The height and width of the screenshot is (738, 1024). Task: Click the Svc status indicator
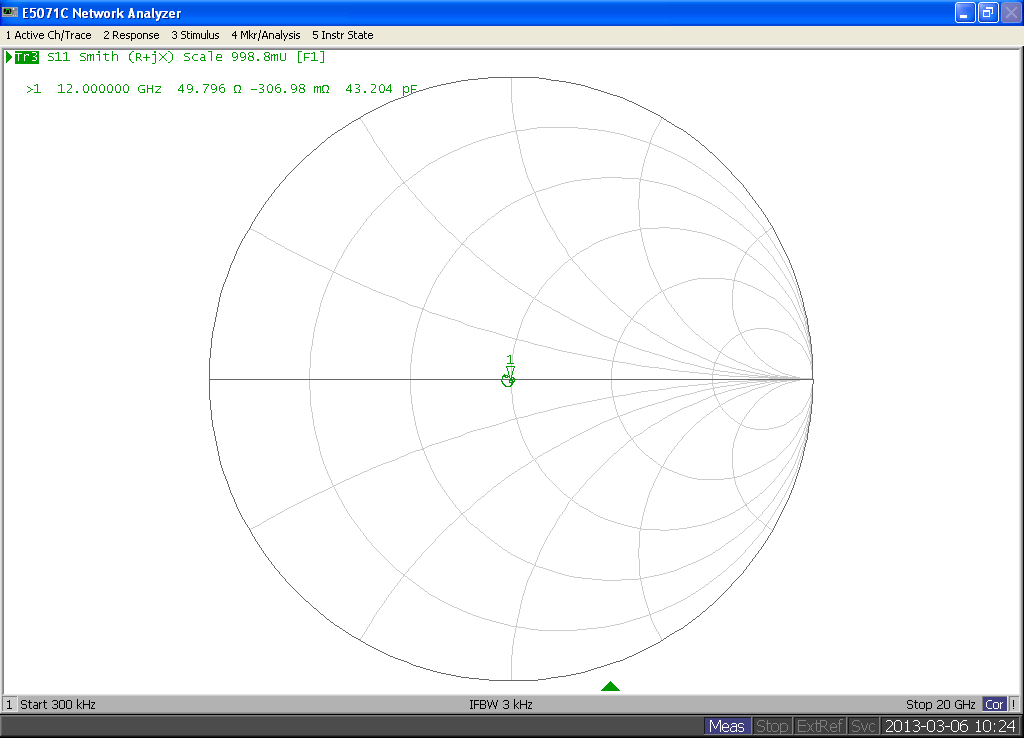(863, 726)
